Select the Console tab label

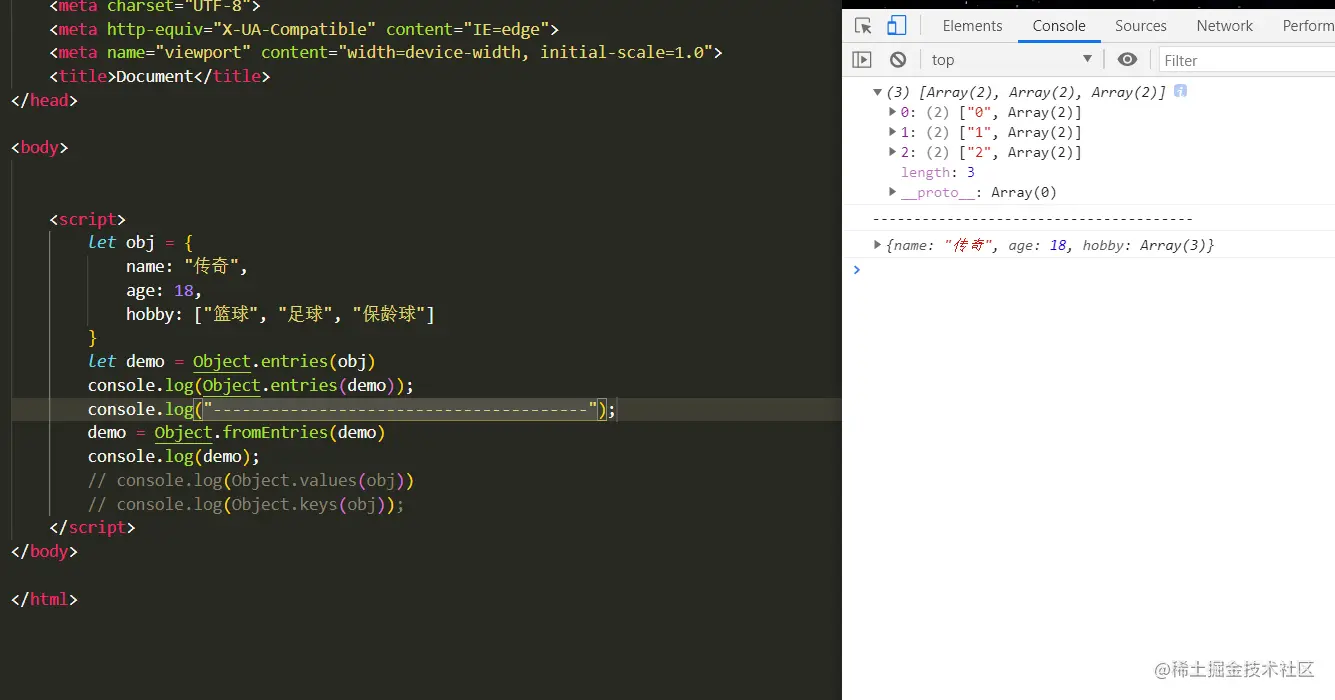coord(1059,25)
